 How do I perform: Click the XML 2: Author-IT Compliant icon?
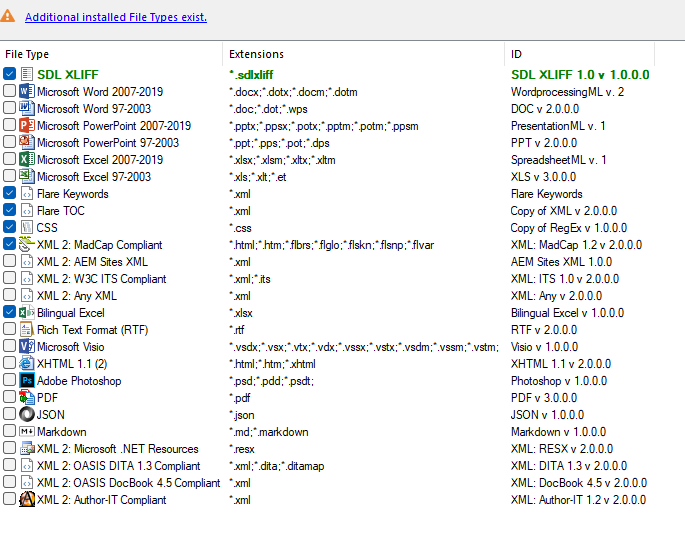27,499
